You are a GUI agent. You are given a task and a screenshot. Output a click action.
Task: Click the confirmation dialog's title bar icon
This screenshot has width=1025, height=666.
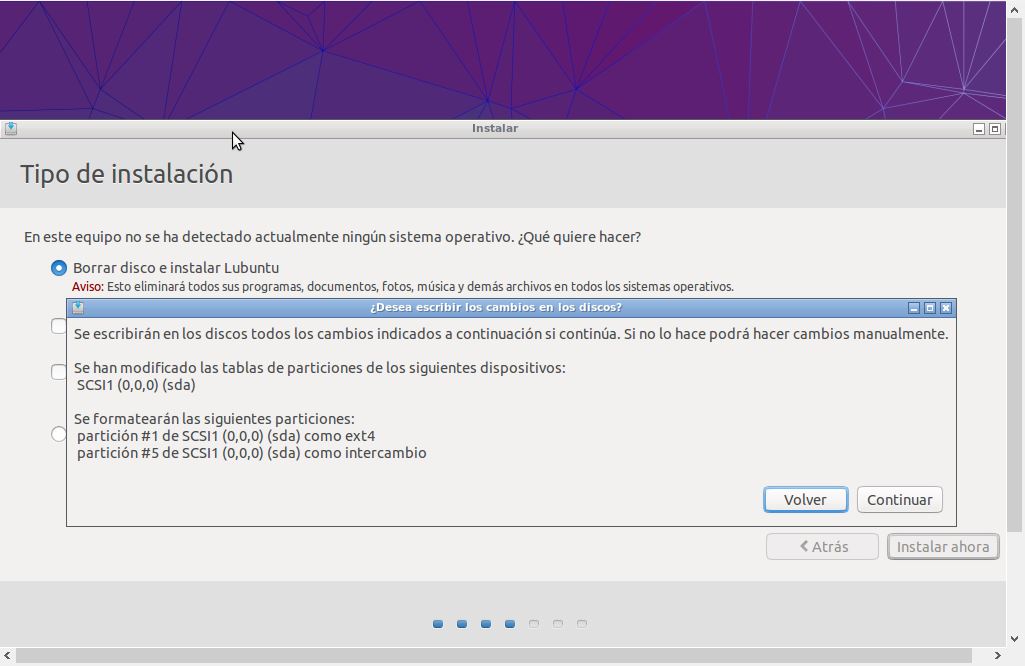click(x=78, y=307)
